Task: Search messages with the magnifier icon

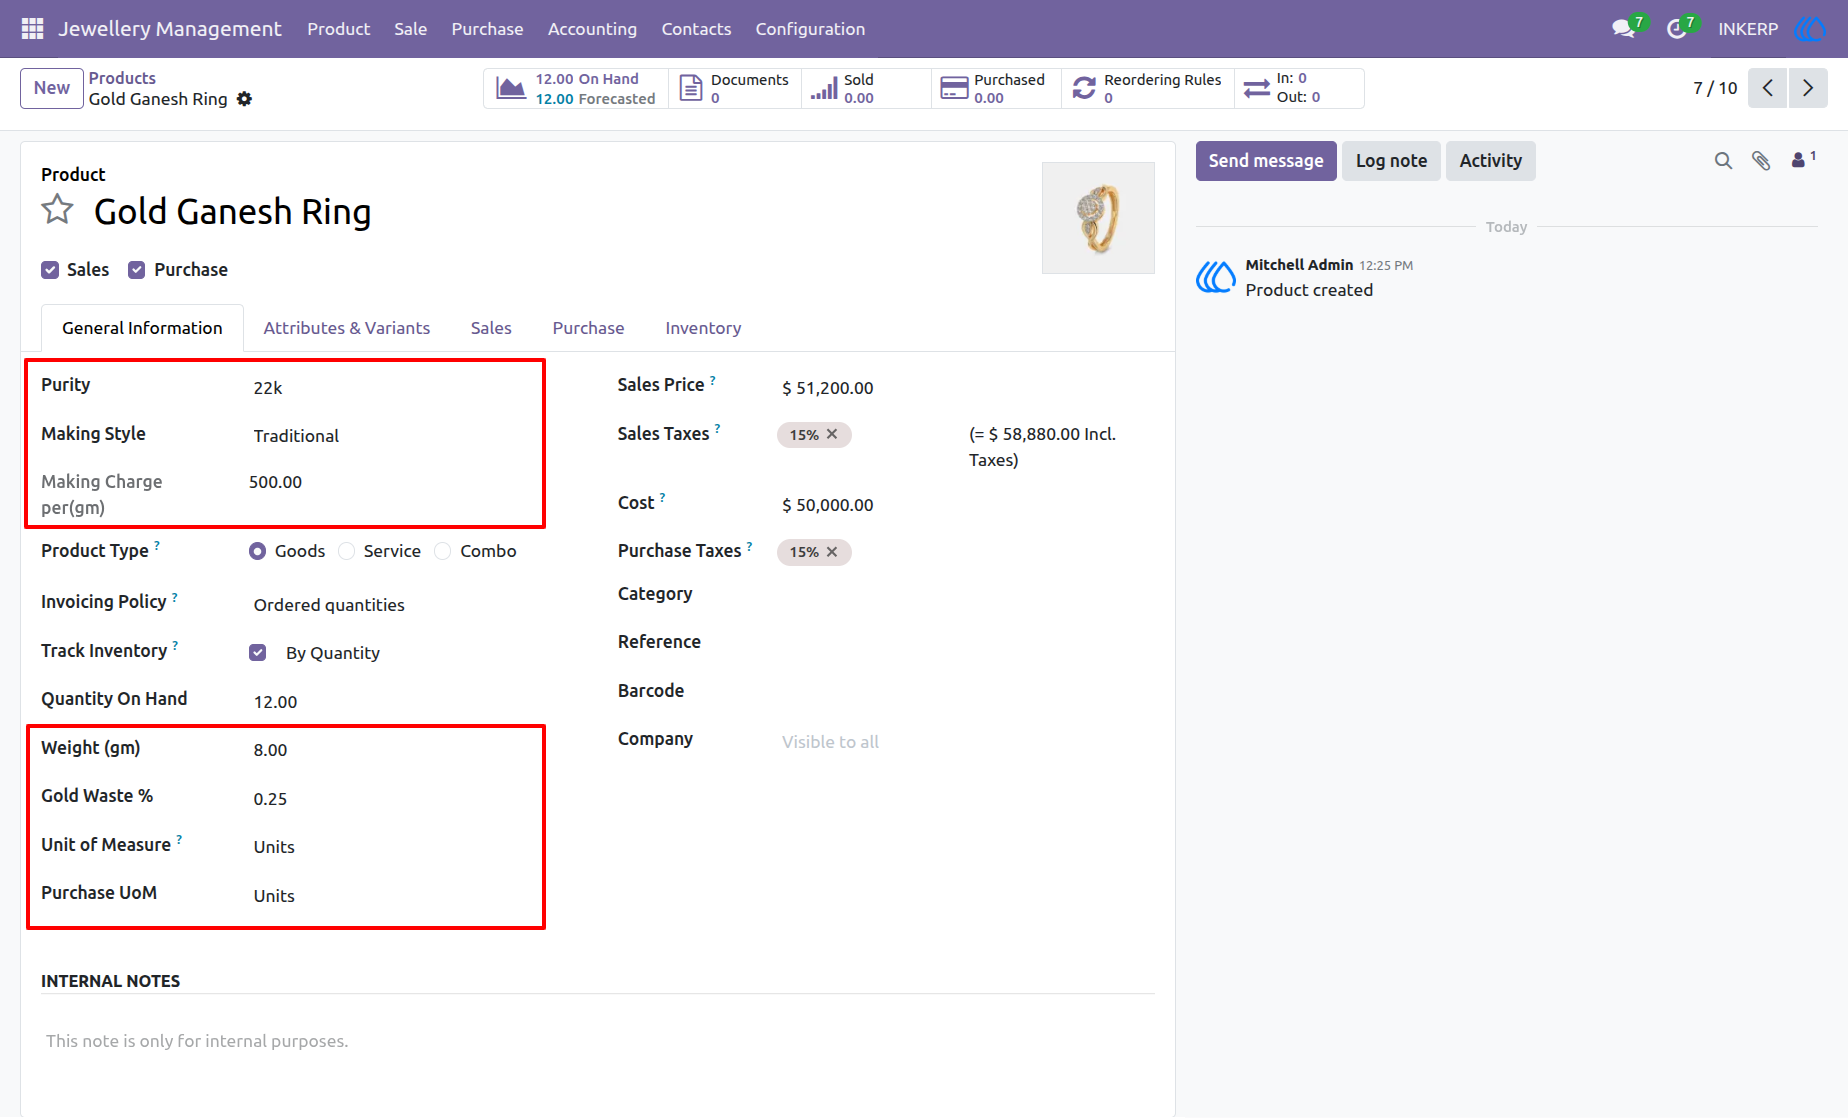Action: 1723,161
